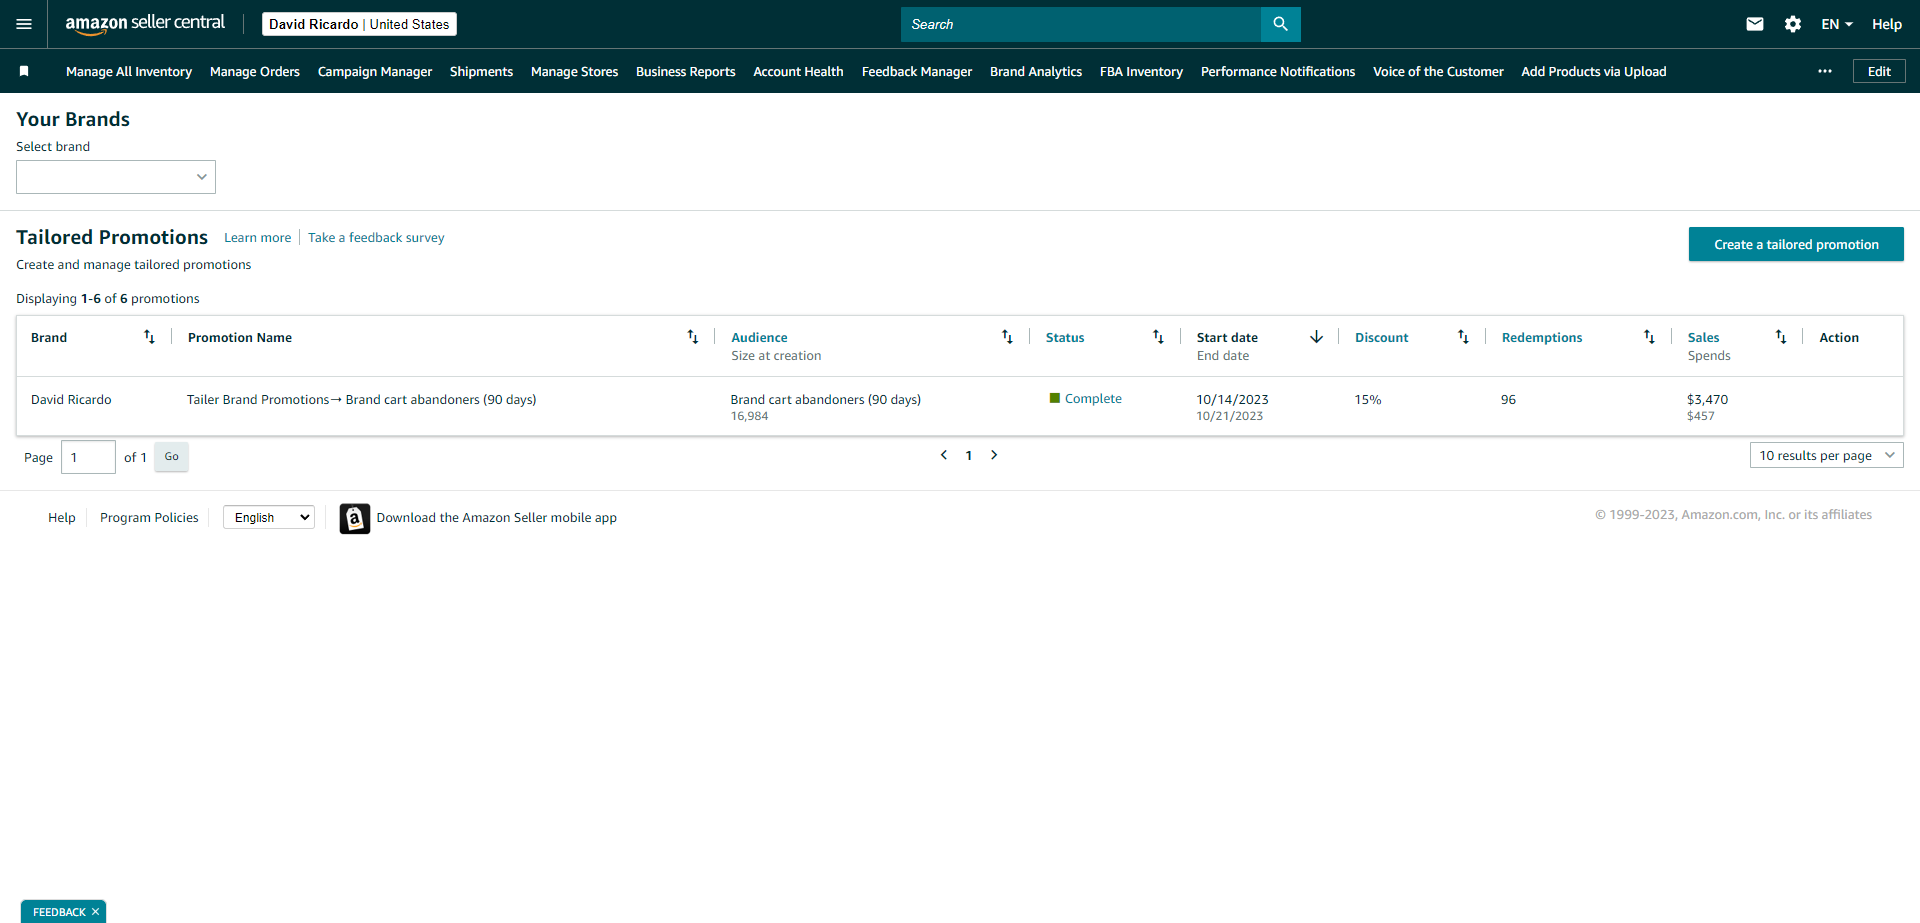1920x923 pixels.
Task: Click the Tailer Brand Promotions promotion name
Action: coord(362,399)
